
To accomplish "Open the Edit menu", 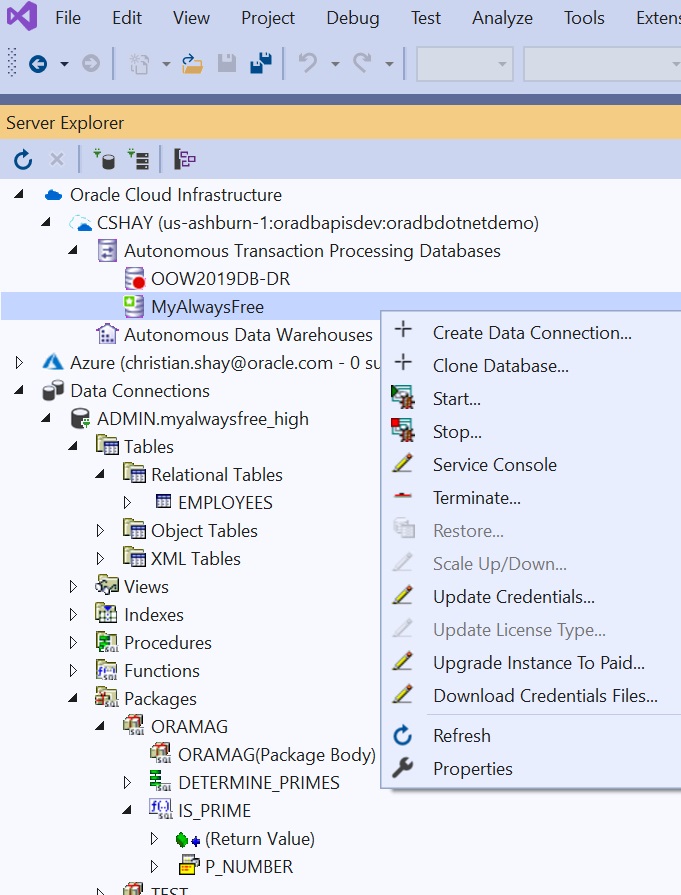I will tap(127, 18).
